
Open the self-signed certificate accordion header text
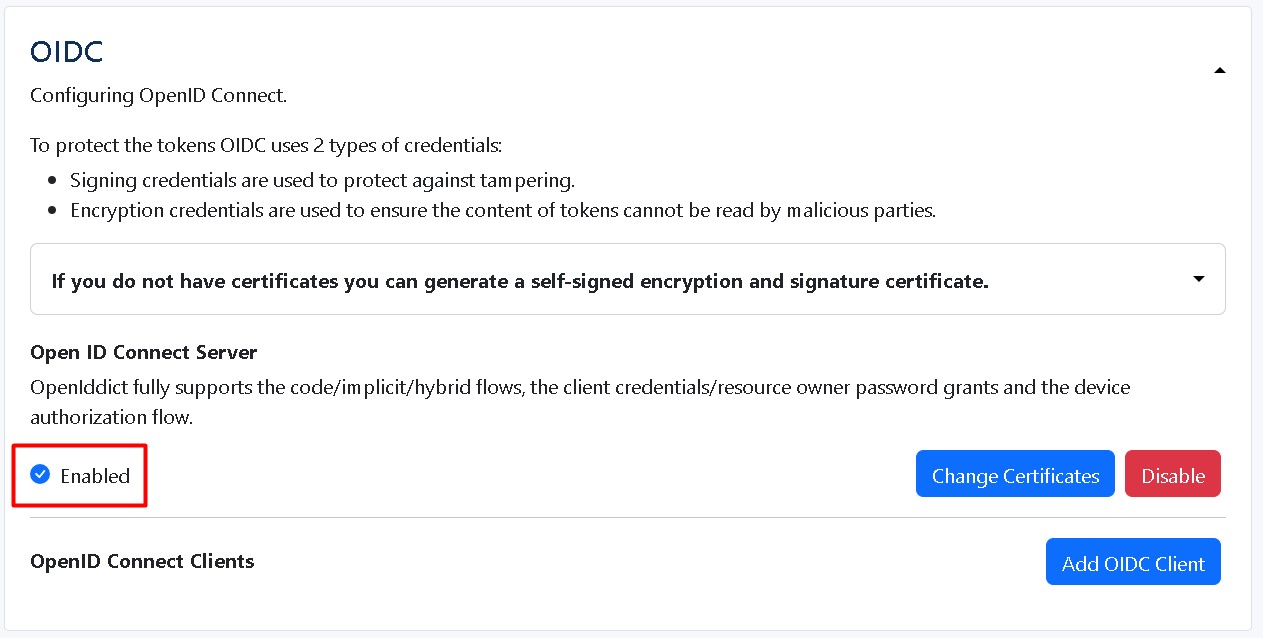coord(520,281)
